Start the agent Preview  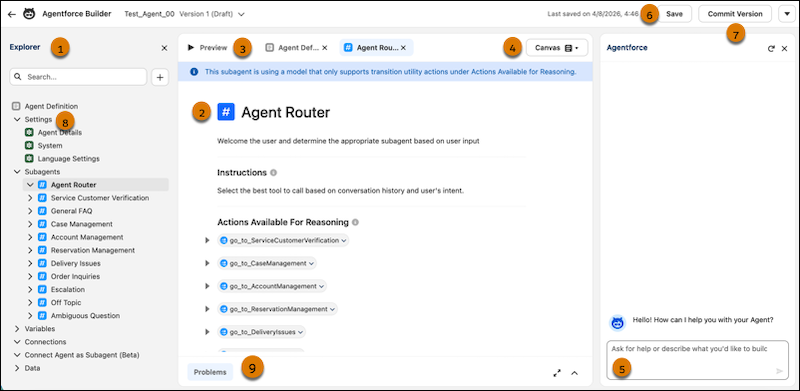(x=207, y=47)
